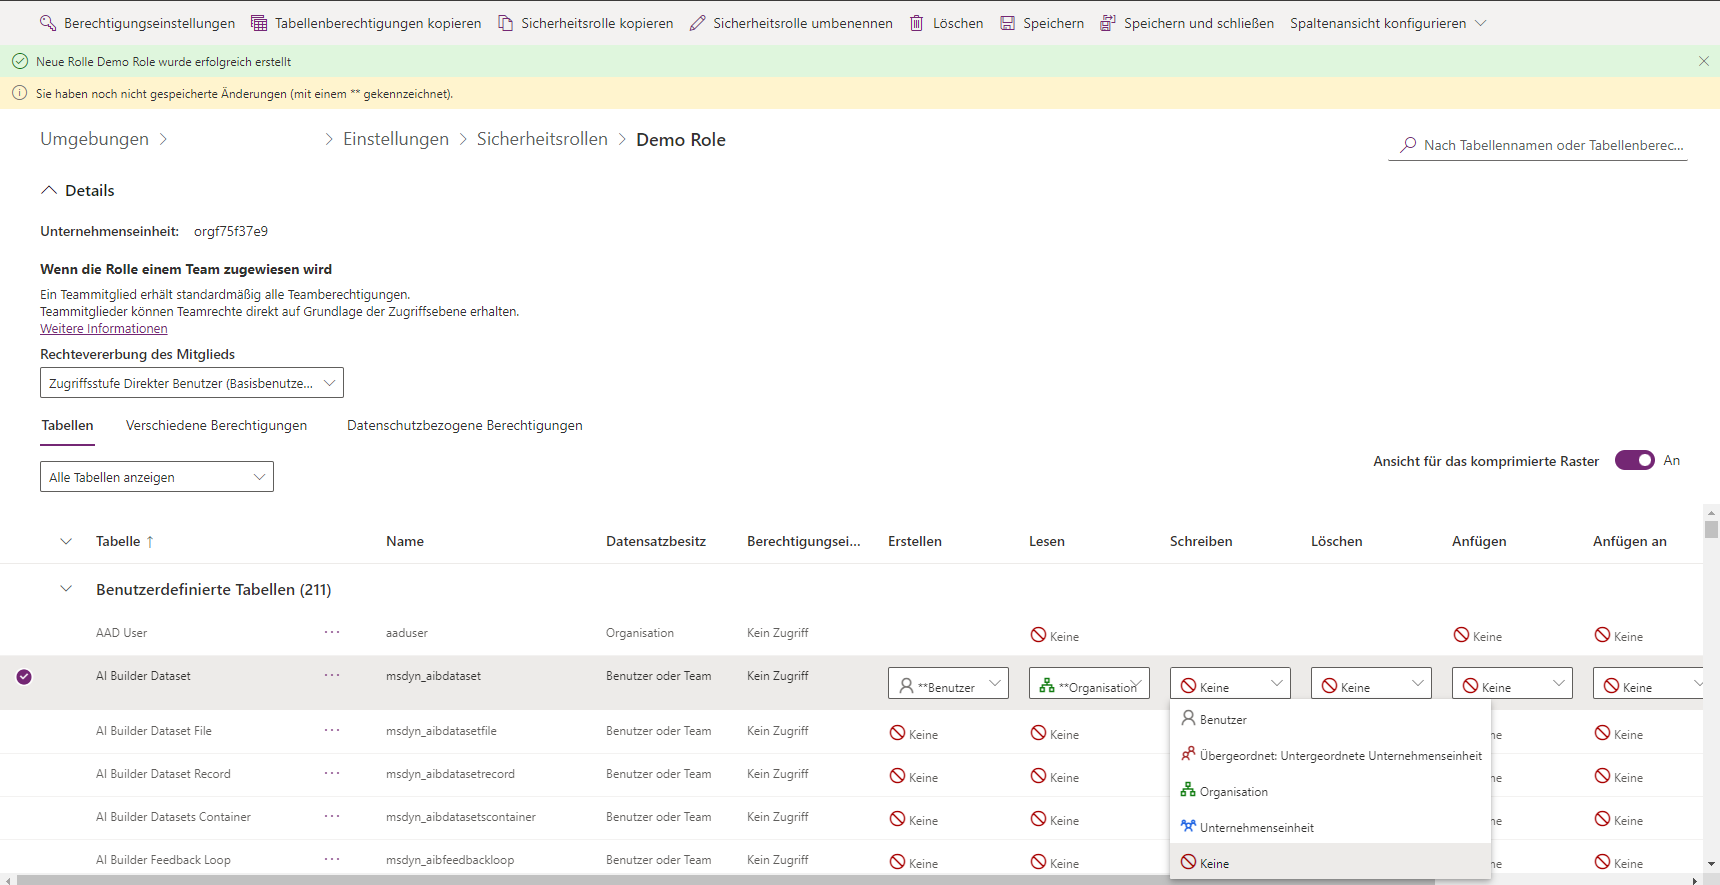Select Übergeordnet: Untergeordnete Unternehmenseinheit option
This screenshot has height=885, width=1720.
tap(1330, 755)
